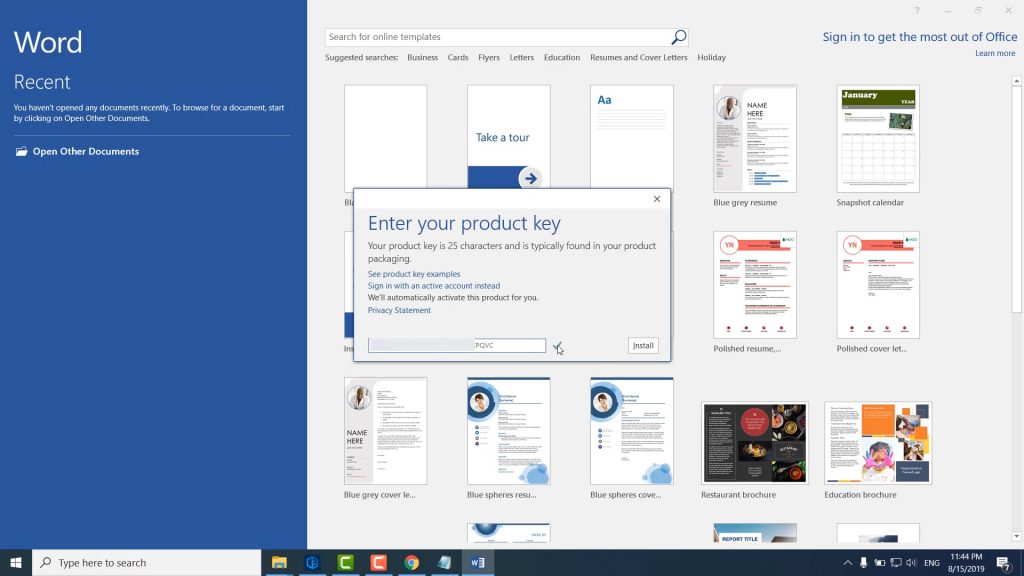Click the Word help question mark icon
The width and height of the screenshot is (1024, 576).
coord(917,10)
